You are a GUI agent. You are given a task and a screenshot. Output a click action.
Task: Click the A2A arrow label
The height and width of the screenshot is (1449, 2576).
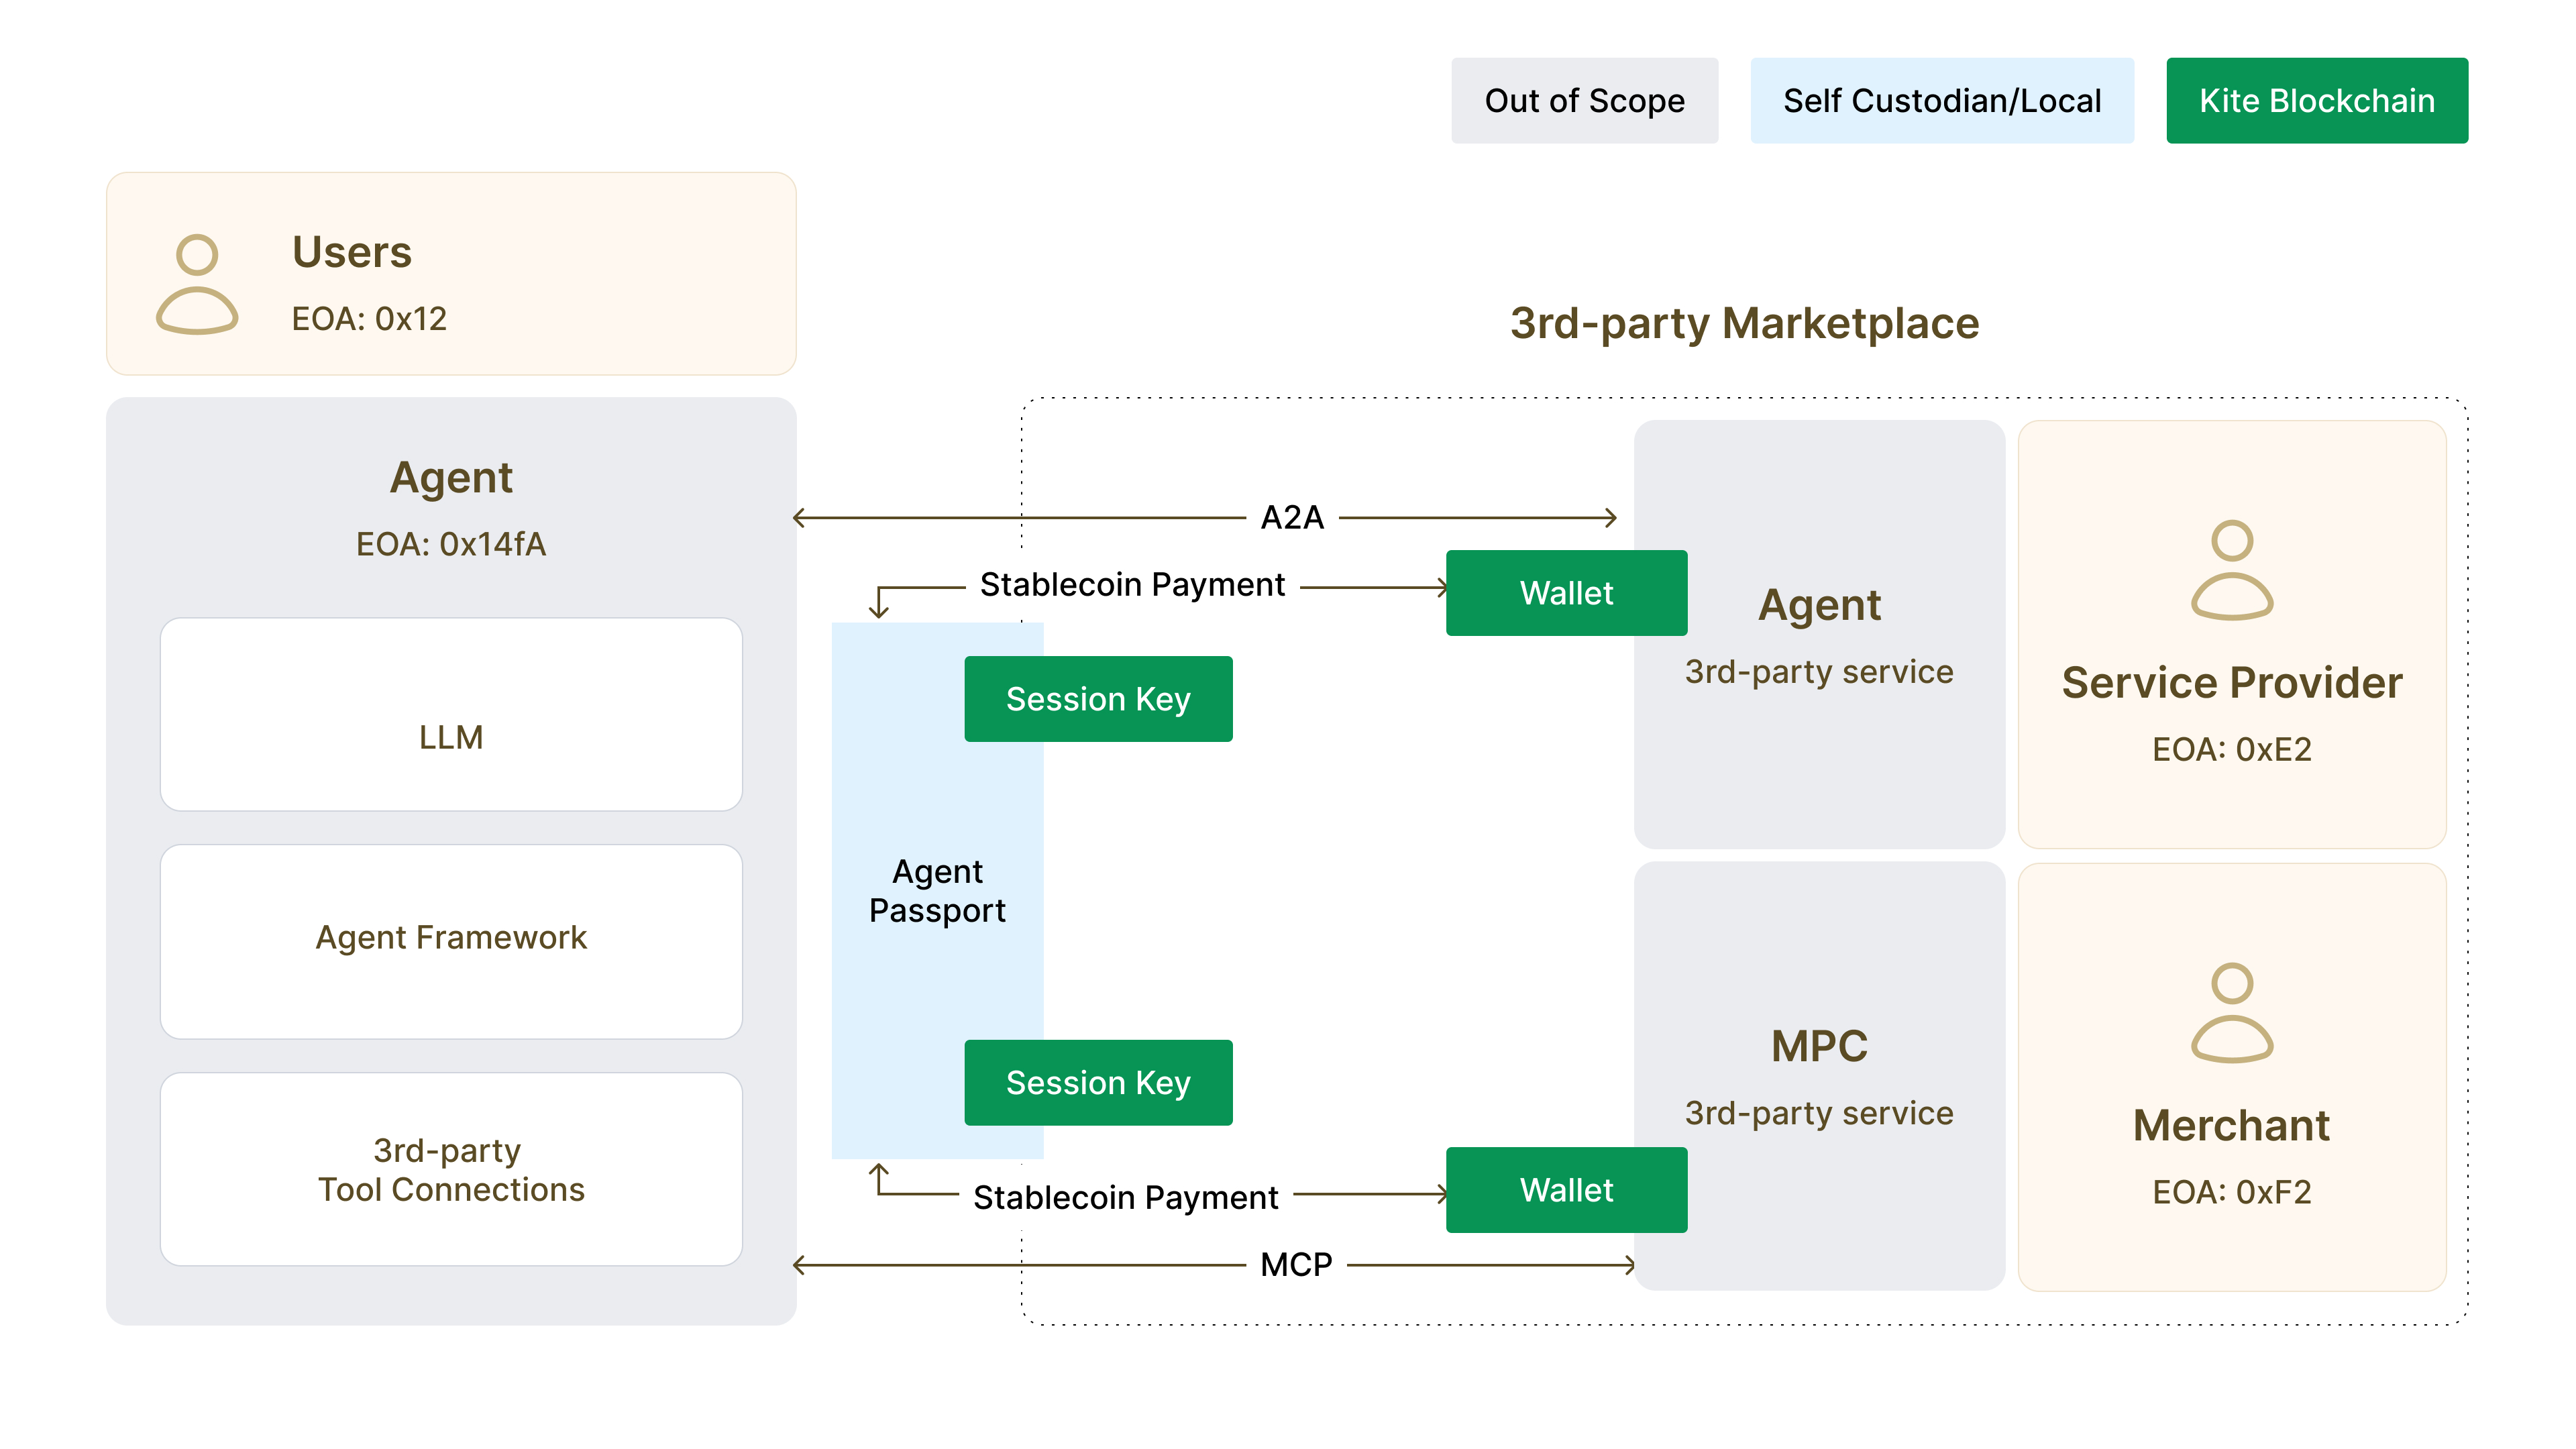coord(1292,518)
